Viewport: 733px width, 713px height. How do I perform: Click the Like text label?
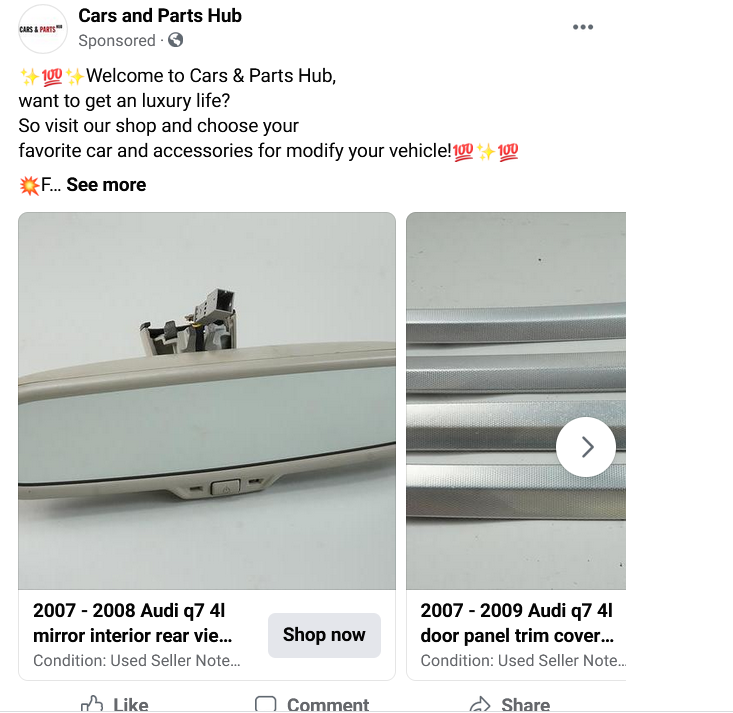coord(131,705)
